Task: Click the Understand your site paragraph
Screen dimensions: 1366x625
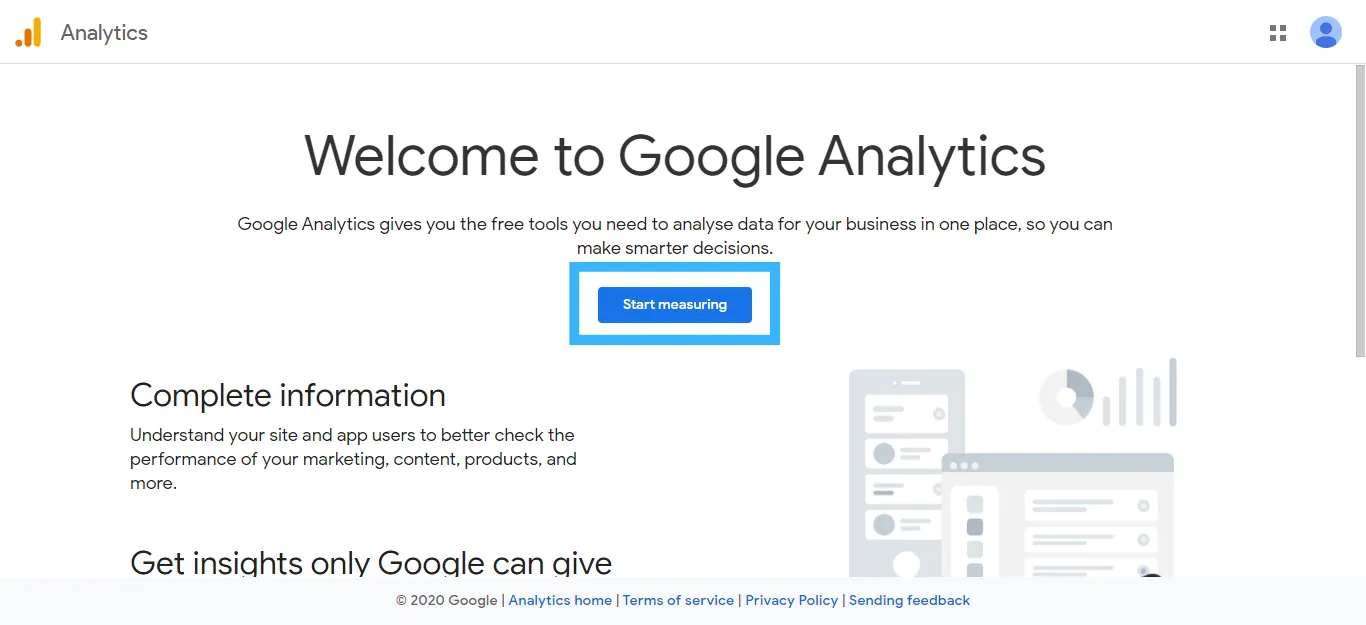Action: point(353,459)
